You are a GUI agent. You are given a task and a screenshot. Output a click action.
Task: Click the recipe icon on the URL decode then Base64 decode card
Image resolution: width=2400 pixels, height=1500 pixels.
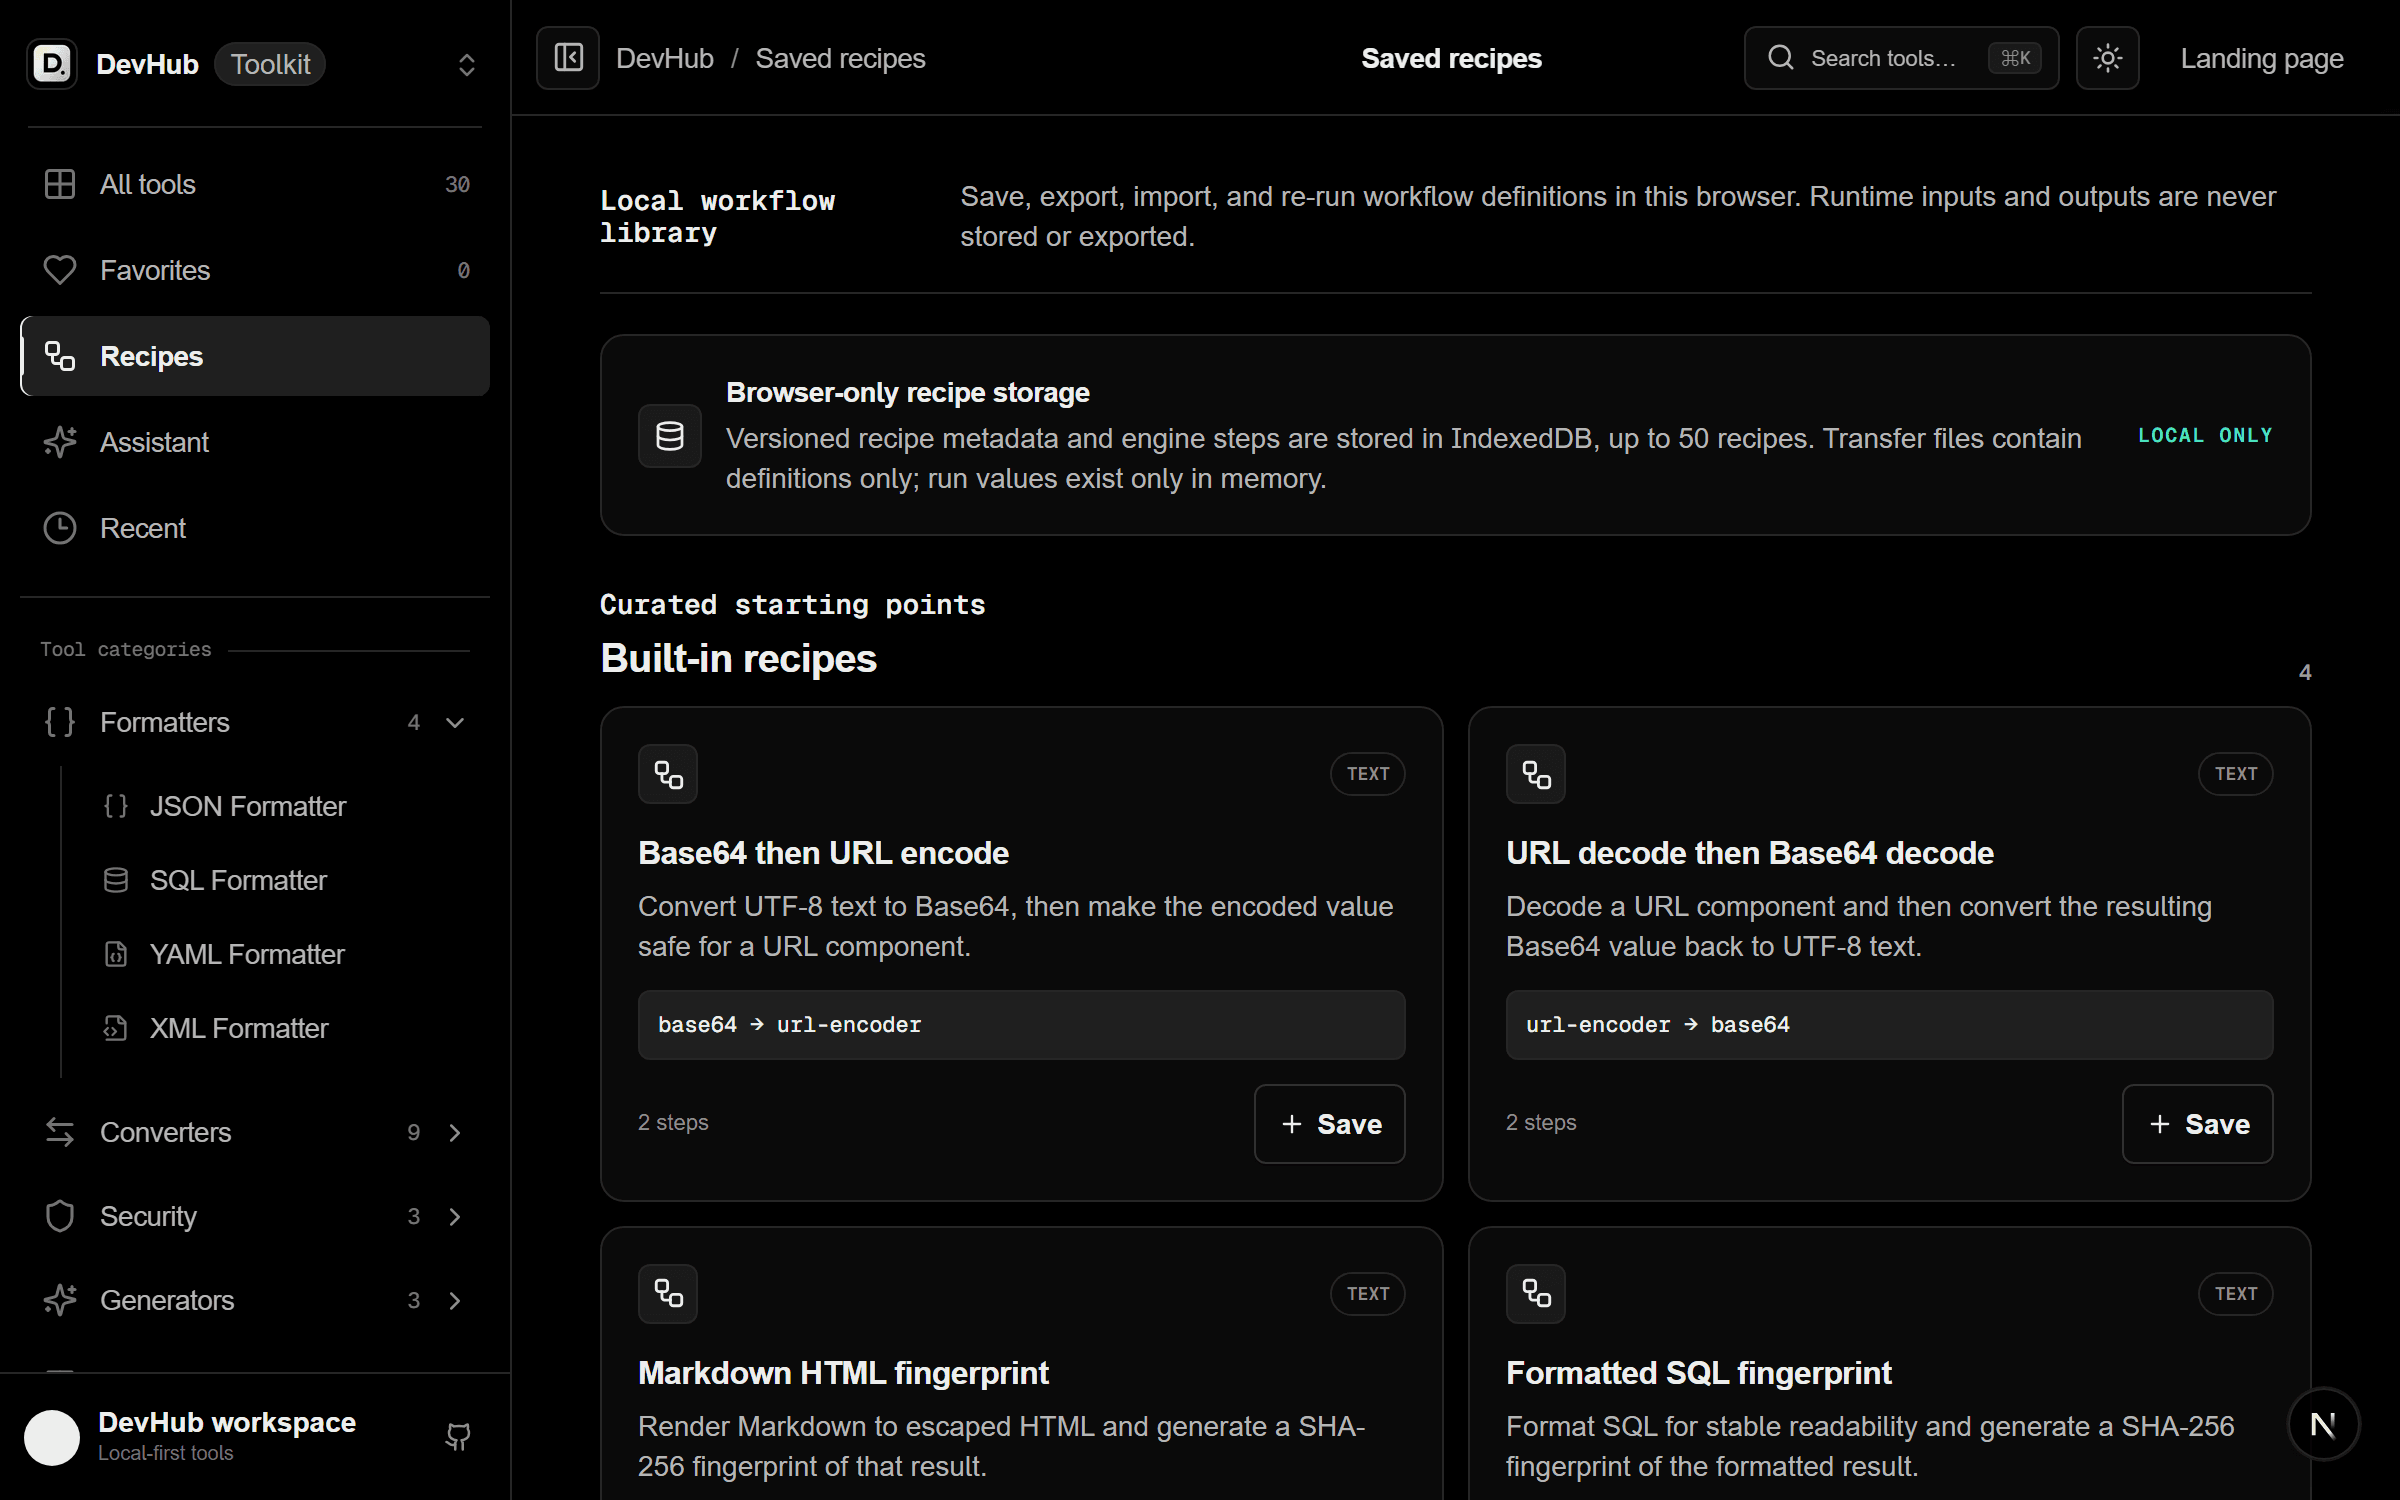click(x=1536, y=774)
